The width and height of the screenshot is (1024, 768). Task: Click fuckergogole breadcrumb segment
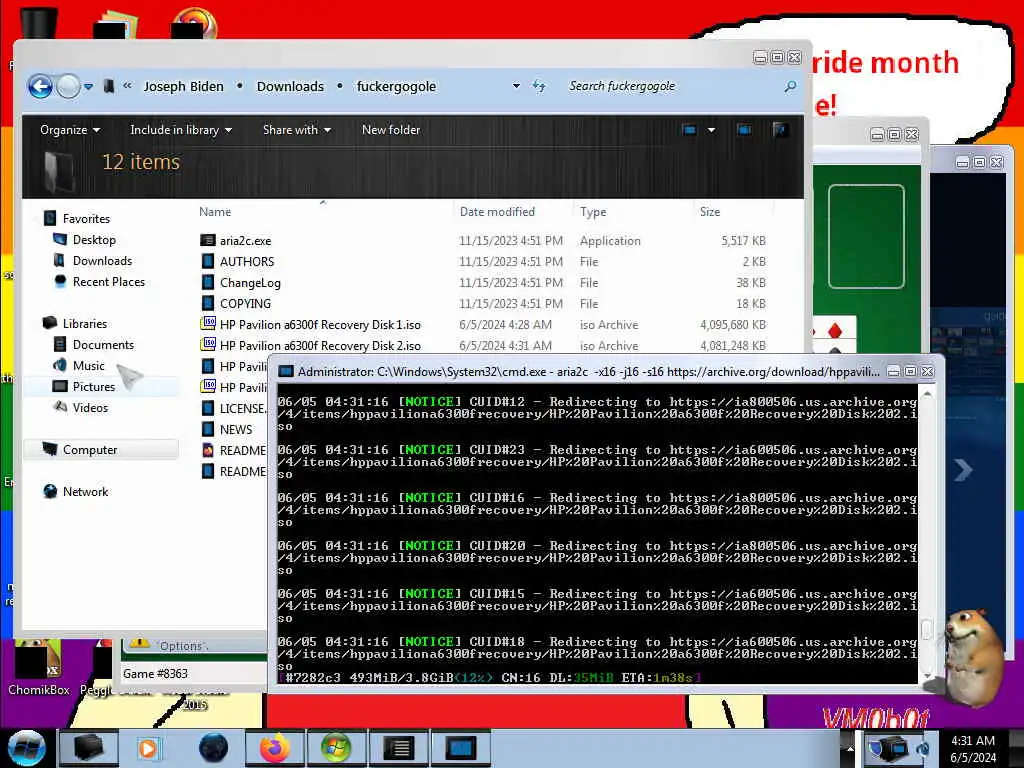[x=396, y=86]
